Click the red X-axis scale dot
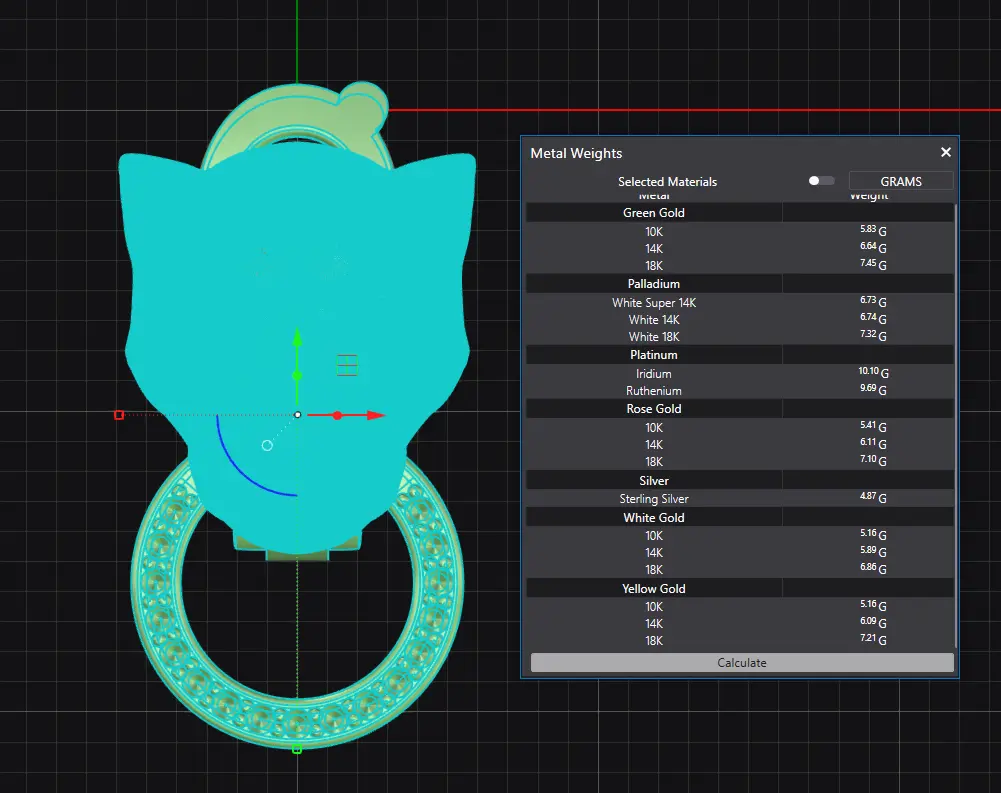The width and height of the screenshot is (1001, 793). pyautogui.click(x=337, y=416)
